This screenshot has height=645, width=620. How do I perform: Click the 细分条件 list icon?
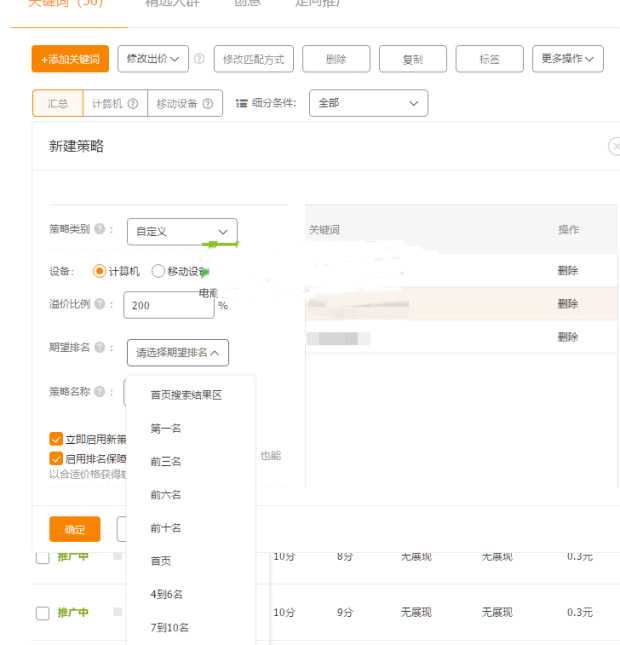click(241, 104)
